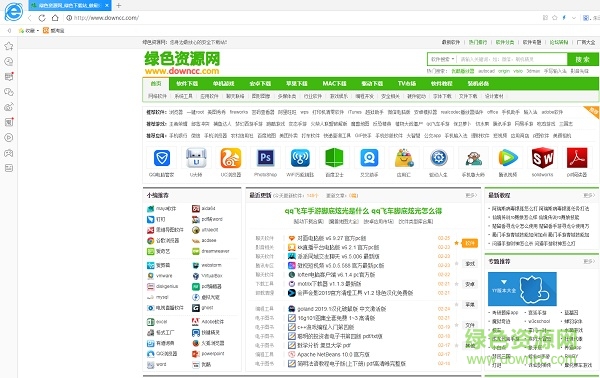
Task: Click the 首页 navigation tab
Action: [x=156, y=83]
